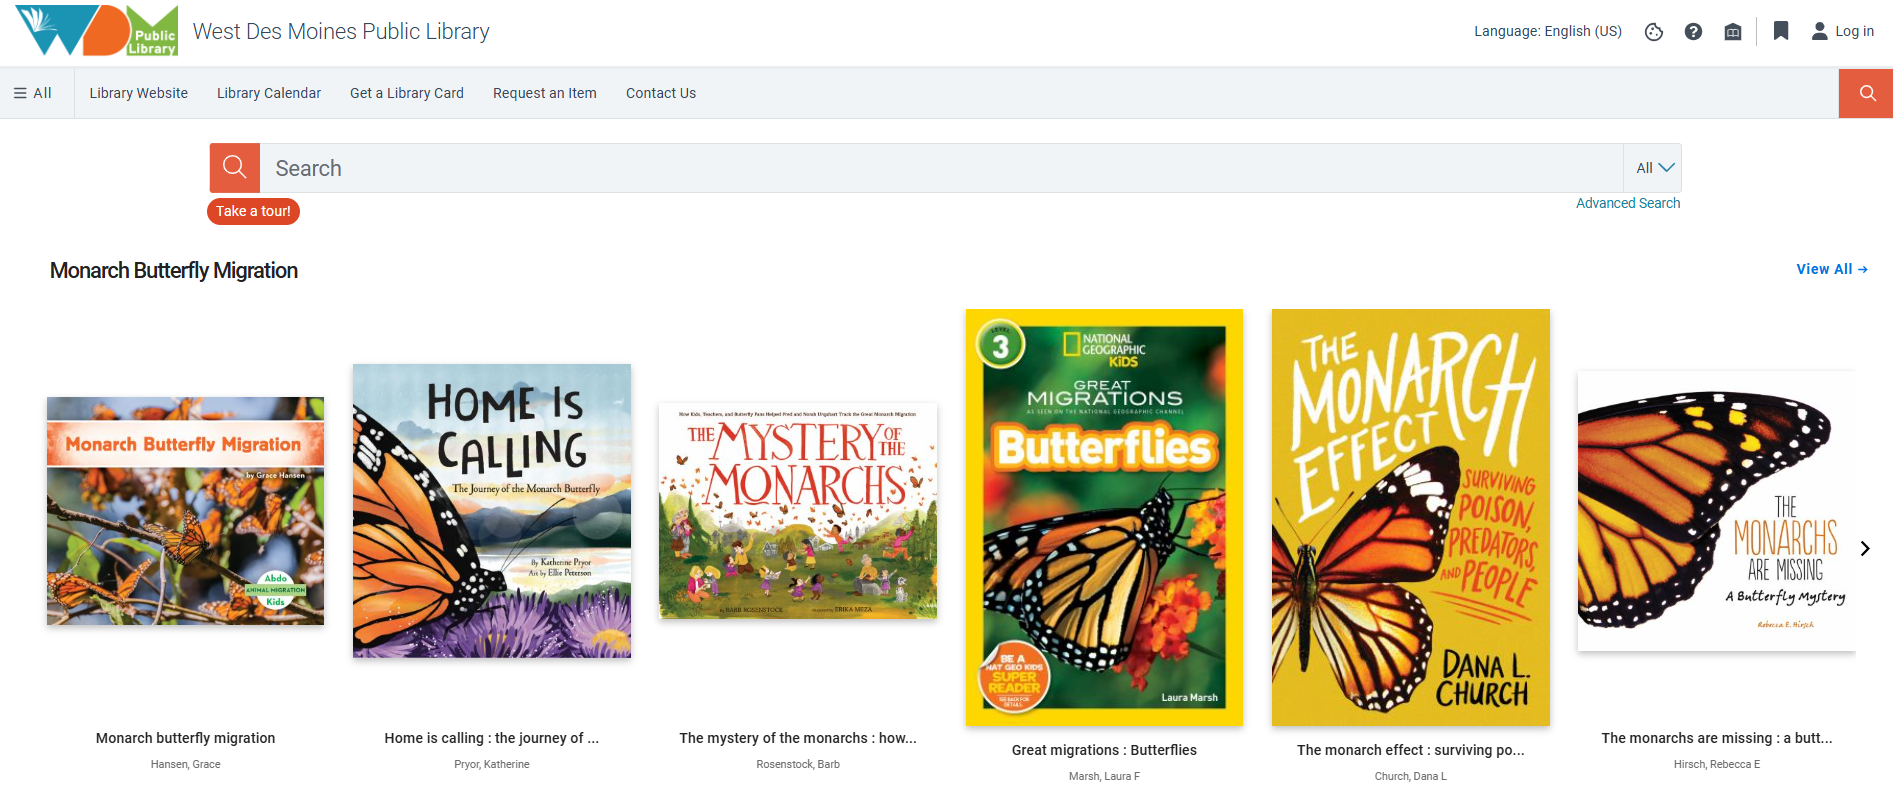Click the magnifier button beside the Search field
Image resolution: width=1893 pixels, height=798 pixels.
point(235,168)
